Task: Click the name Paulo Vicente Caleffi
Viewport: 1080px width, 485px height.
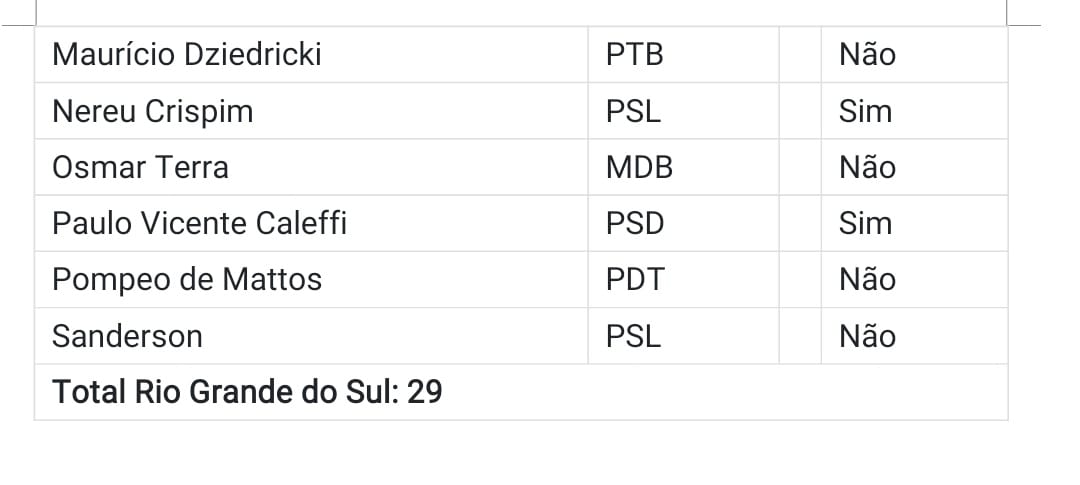Action: pos(200,223)
